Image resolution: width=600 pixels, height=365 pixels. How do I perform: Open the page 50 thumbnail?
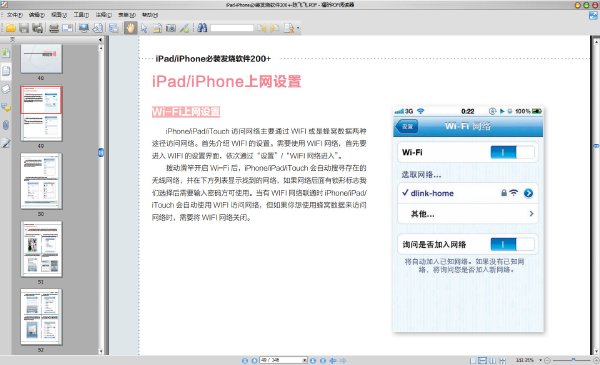coord(41,181)
